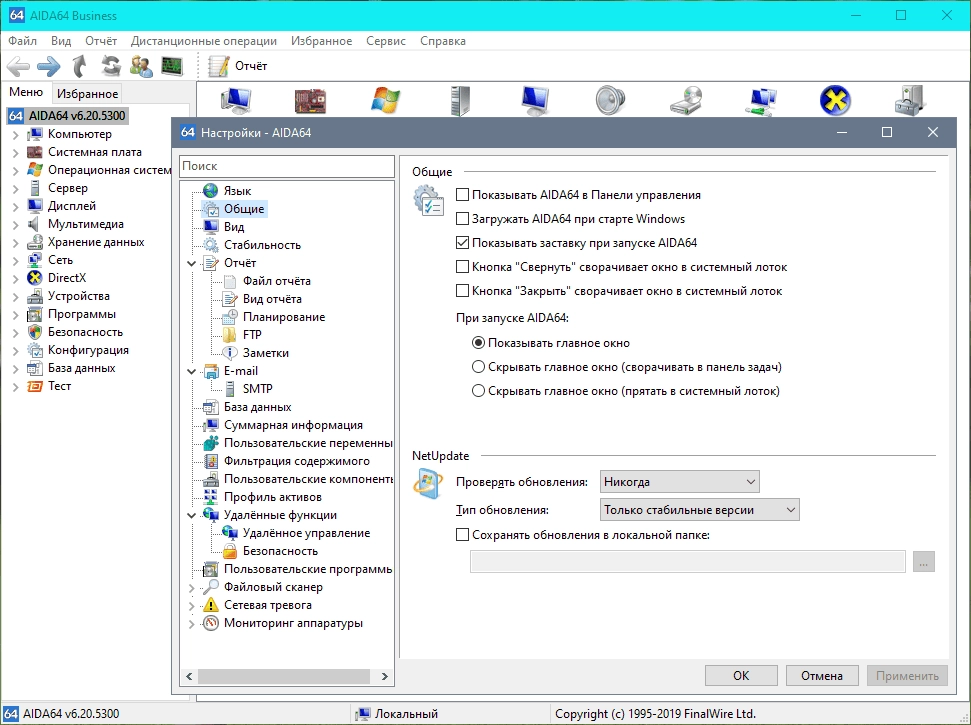This screenshot has height=725, width=971.
Task: Open the users manage icon in the toolbar
Action: 141,66
